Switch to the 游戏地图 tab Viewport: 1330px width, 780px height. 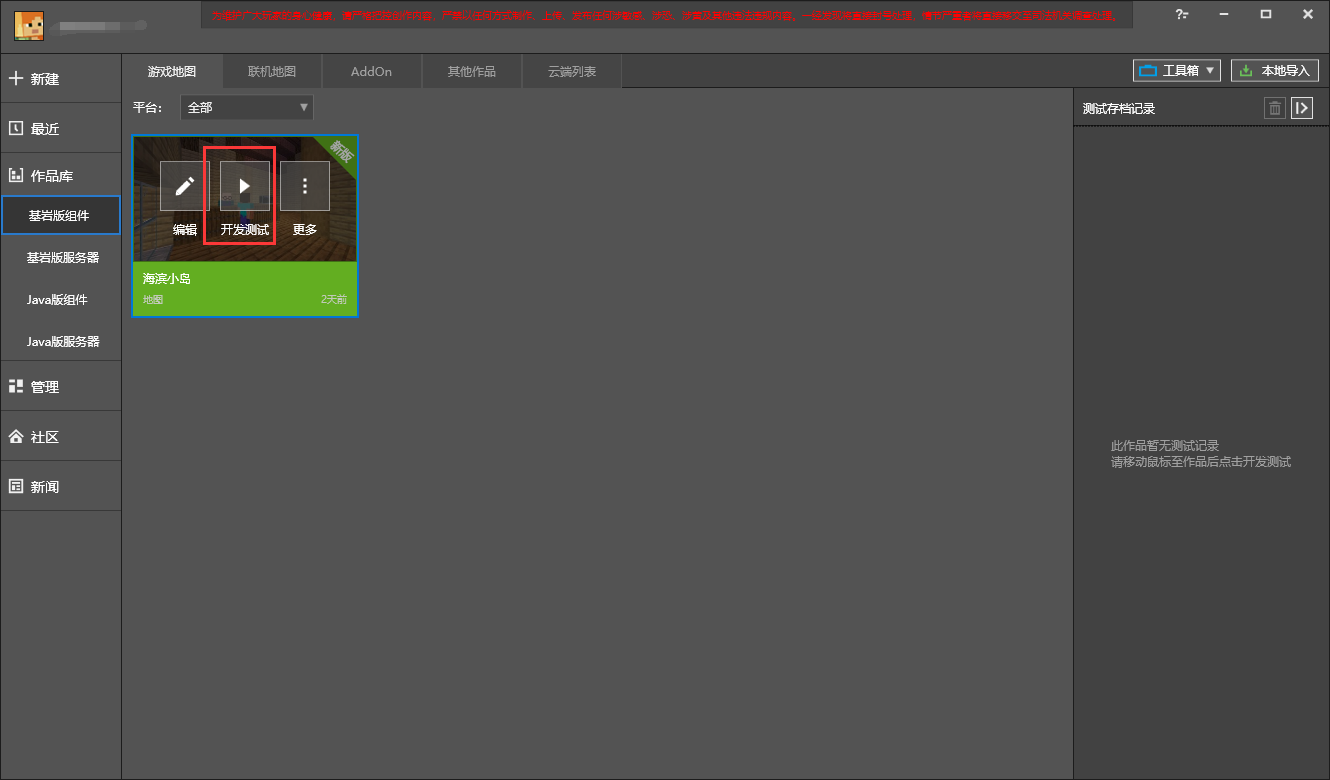[x=172, y=71]
